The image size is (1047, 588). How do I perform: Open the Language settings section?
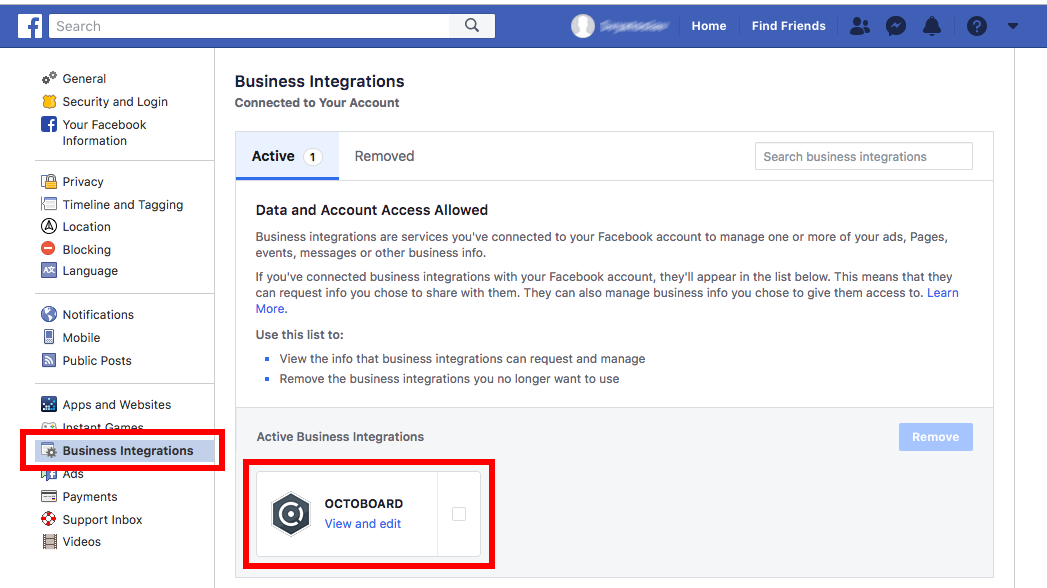tap(90, 271)
